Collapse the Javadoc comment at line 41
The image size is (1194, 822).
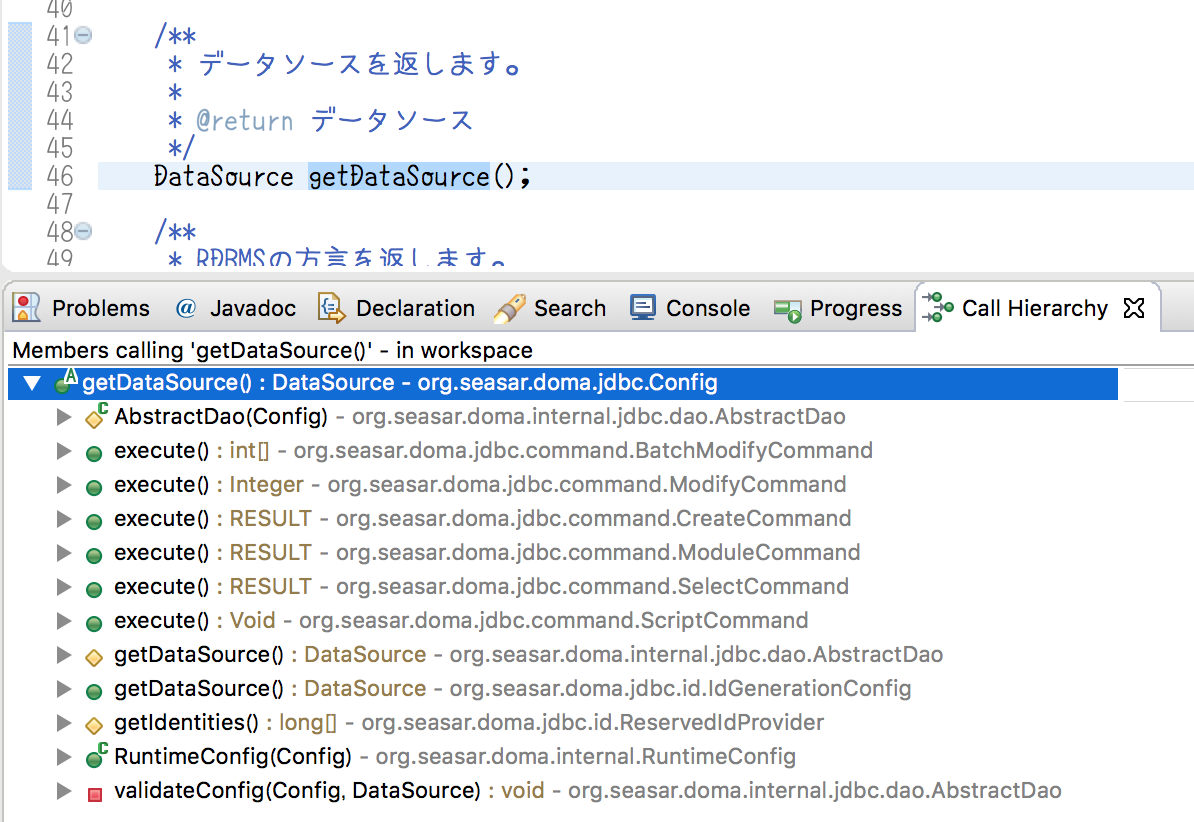coord(83,35)
